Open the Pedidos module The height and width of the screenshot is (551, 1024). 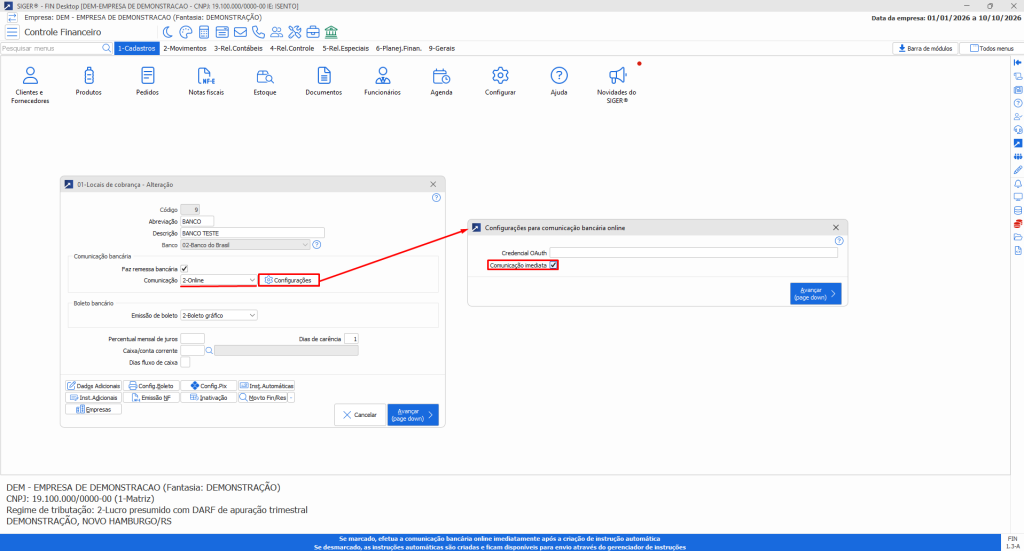(148, 82)
